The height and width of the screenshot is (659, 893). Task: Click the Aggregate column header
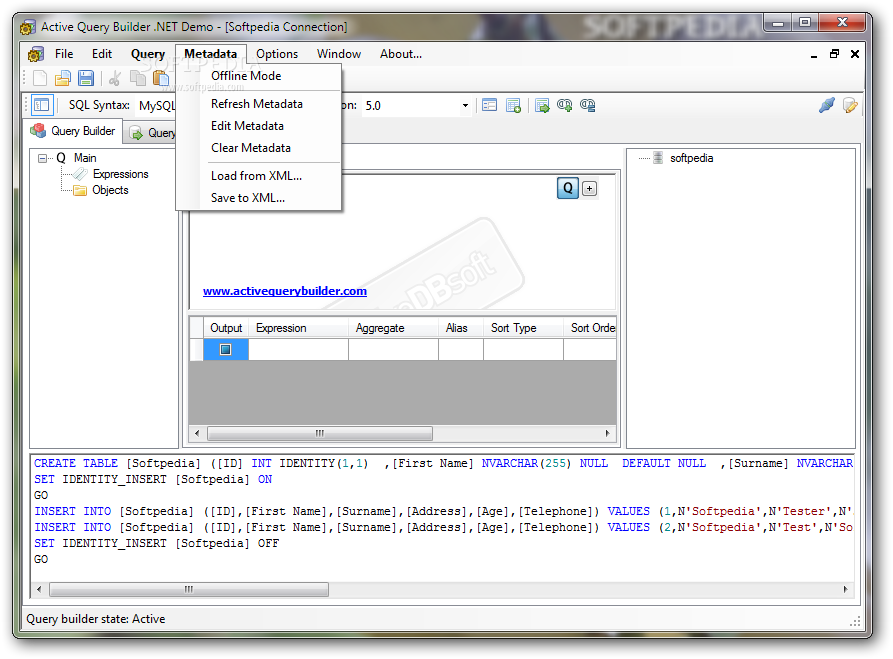point(394,328)
